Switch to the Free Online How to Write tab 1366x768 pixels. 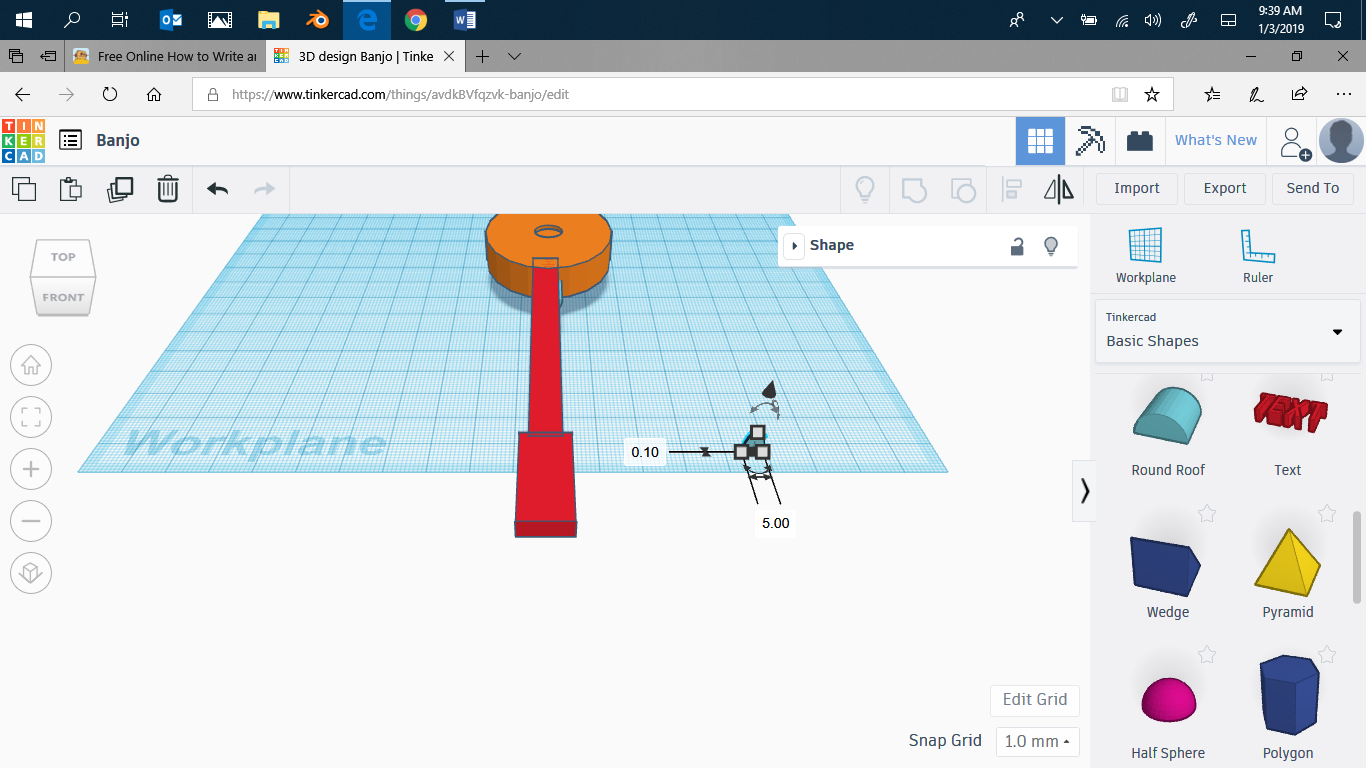tap(165, 57)
